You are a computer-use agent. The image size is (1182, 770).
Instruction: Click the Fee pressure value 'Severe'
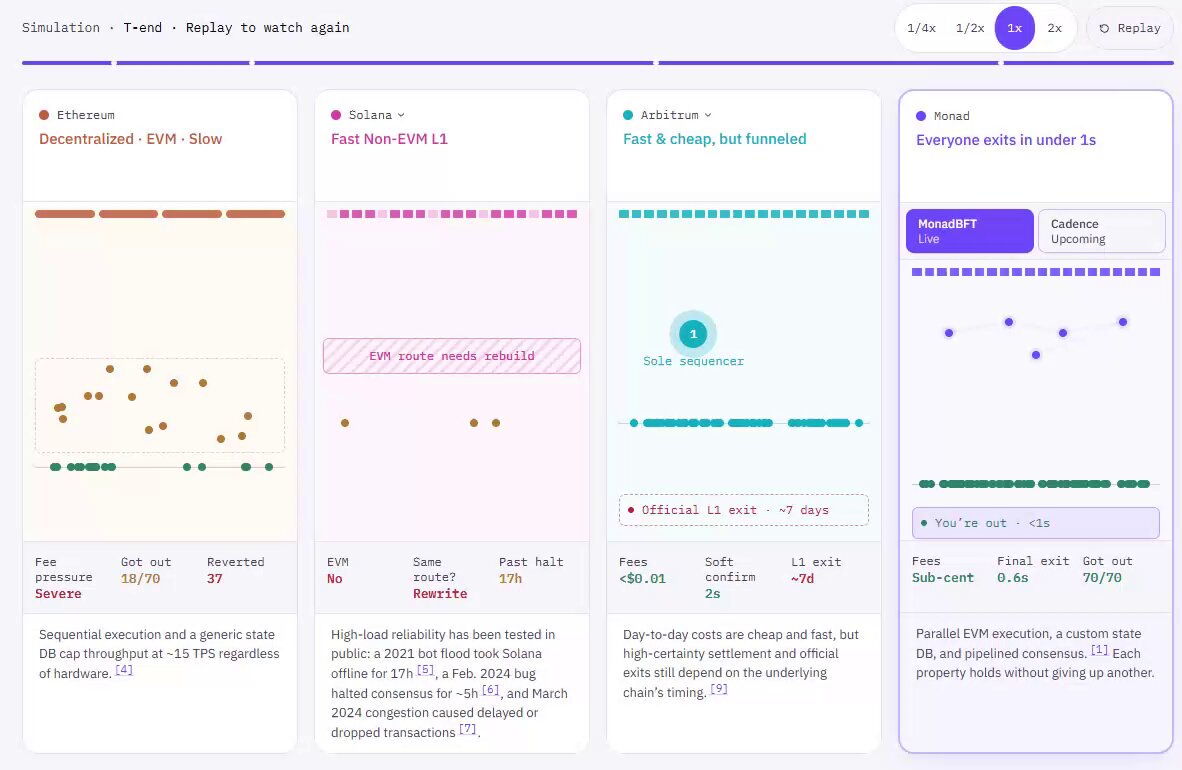point(58,594)
